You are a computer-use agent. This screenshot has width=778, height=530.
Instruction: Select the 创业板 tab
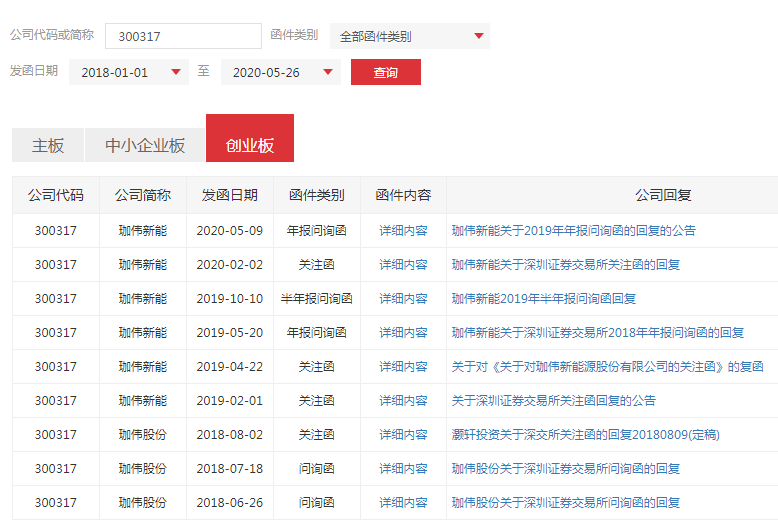[250, 138]
